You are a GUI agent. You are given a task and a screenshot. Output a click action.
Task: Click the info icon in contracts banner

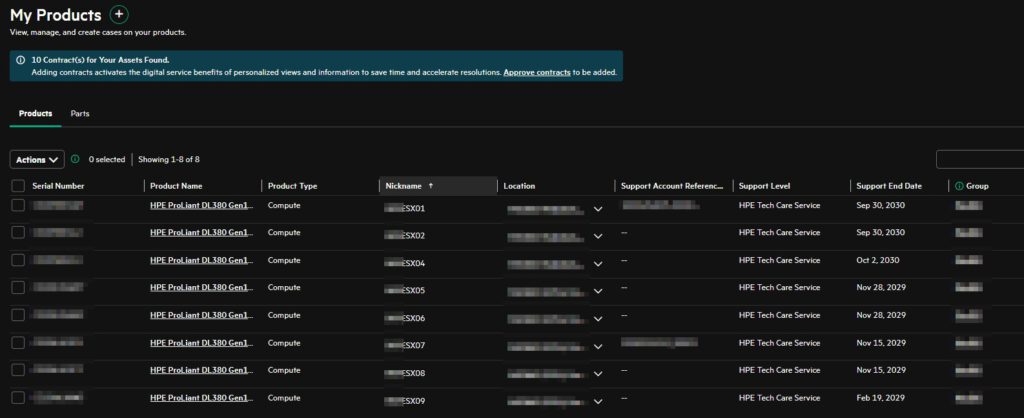click(20, 60)
